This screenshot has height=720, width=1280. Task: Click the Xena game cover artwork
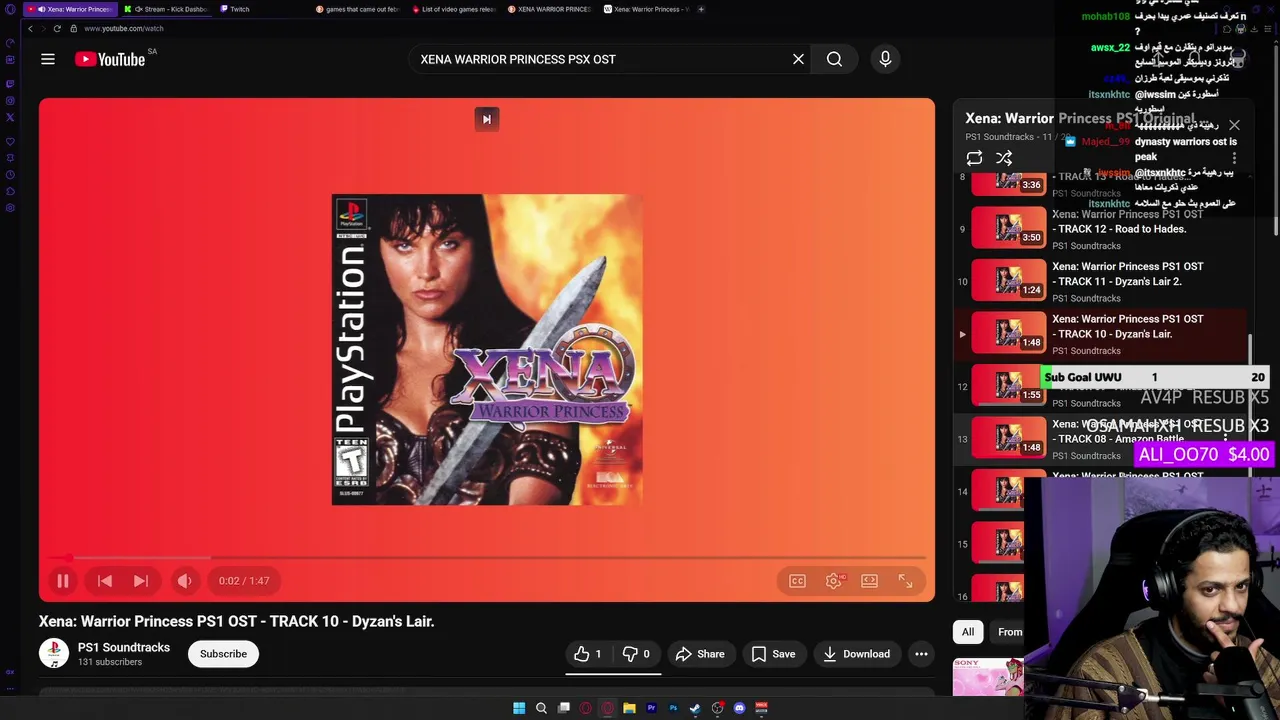487,350
